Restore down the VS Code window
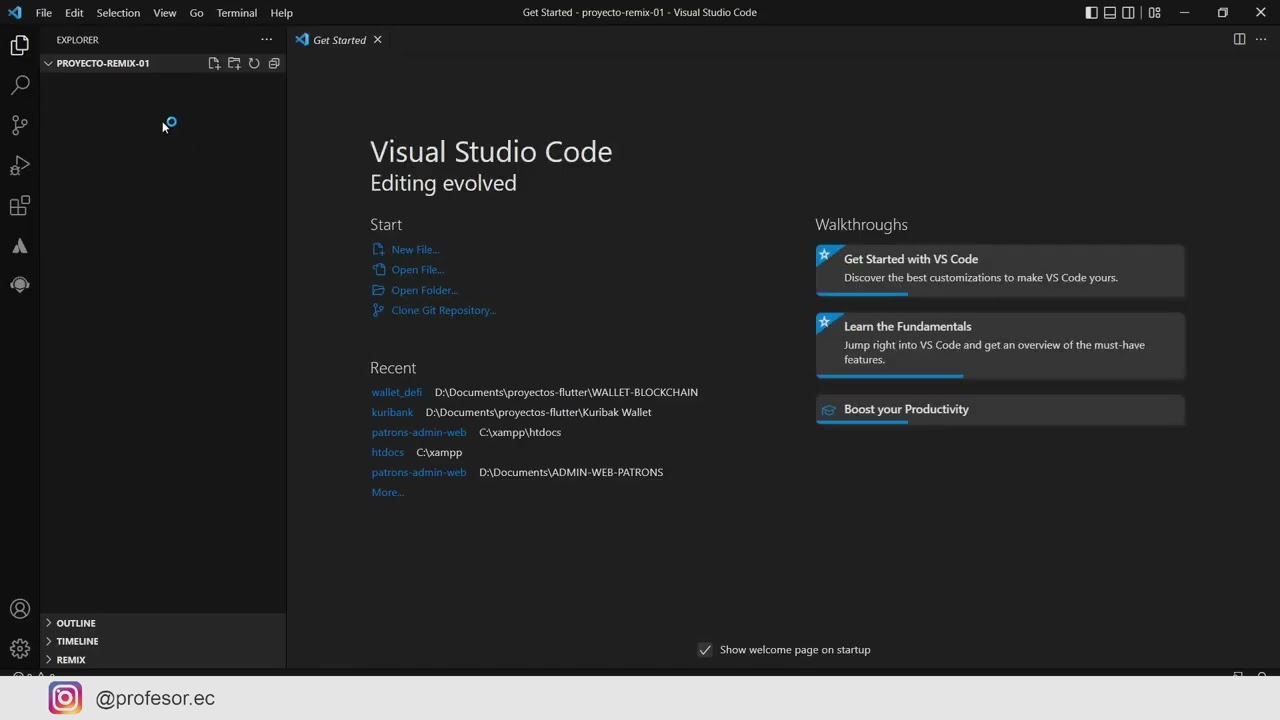 tap(1222, 13)
